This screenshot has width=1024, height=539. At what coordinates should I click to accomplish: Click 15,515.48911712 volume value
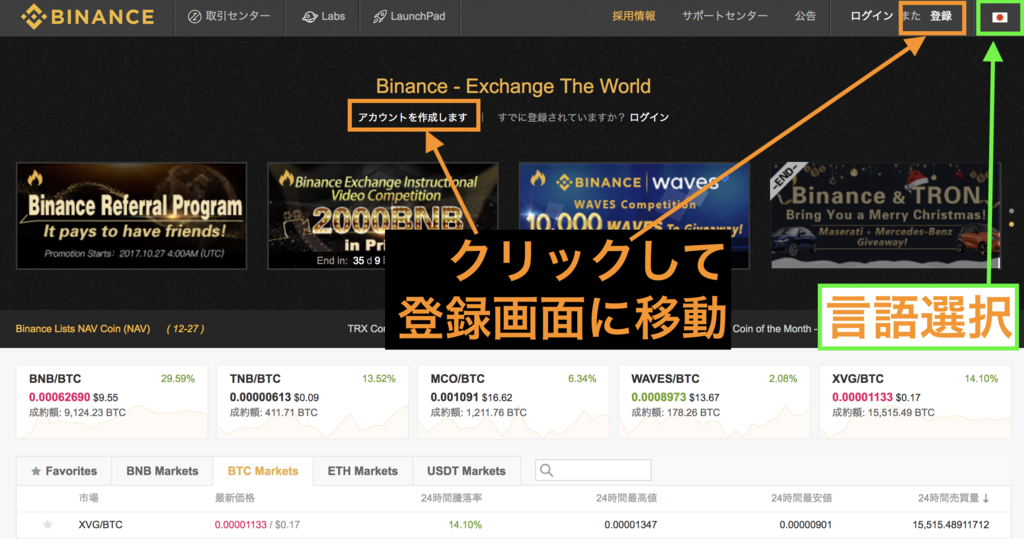point(951,525)
